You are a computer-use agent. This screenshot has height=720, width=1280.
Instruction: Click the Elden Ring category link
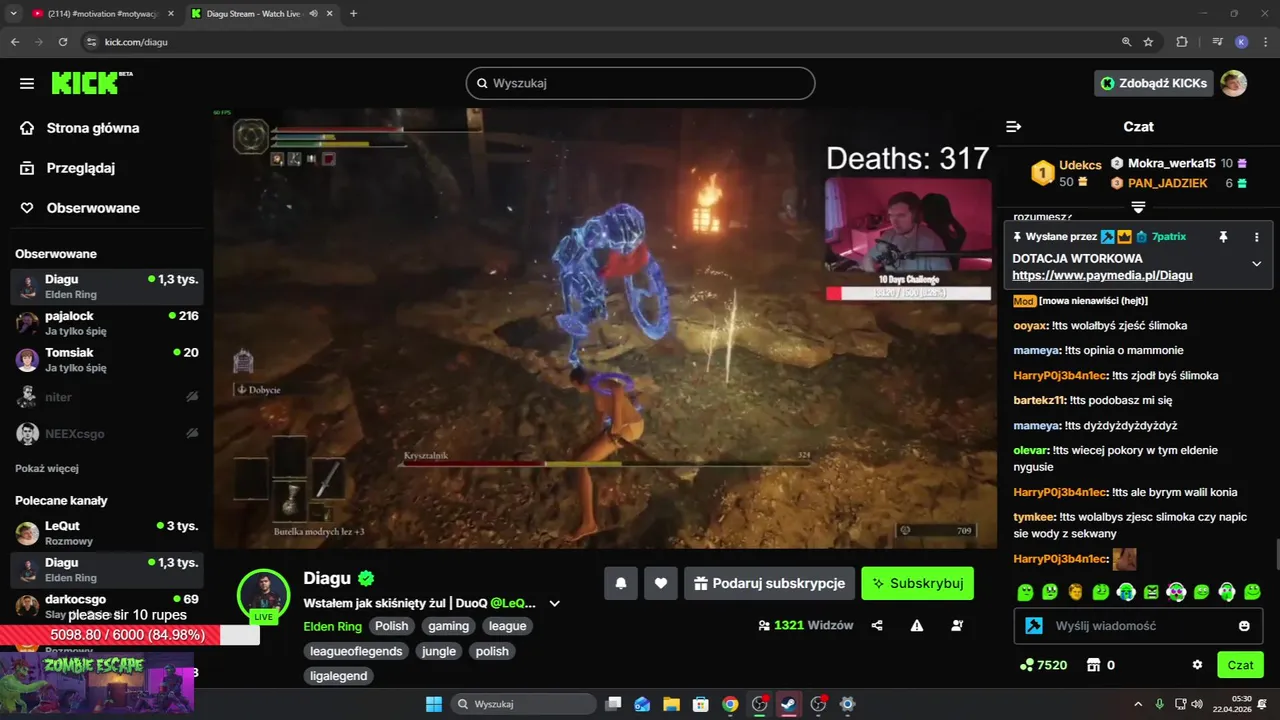point(333,626)
